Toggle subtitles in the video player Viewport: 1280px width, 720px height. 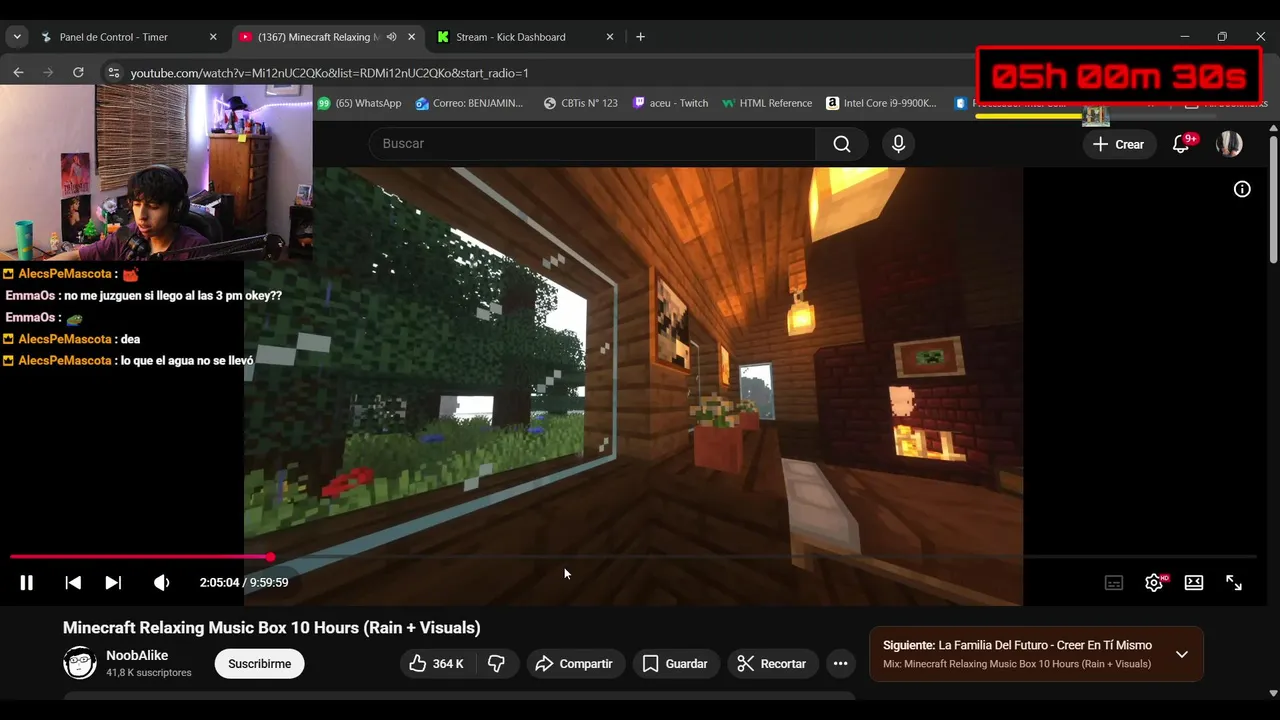coord(1114,583)
